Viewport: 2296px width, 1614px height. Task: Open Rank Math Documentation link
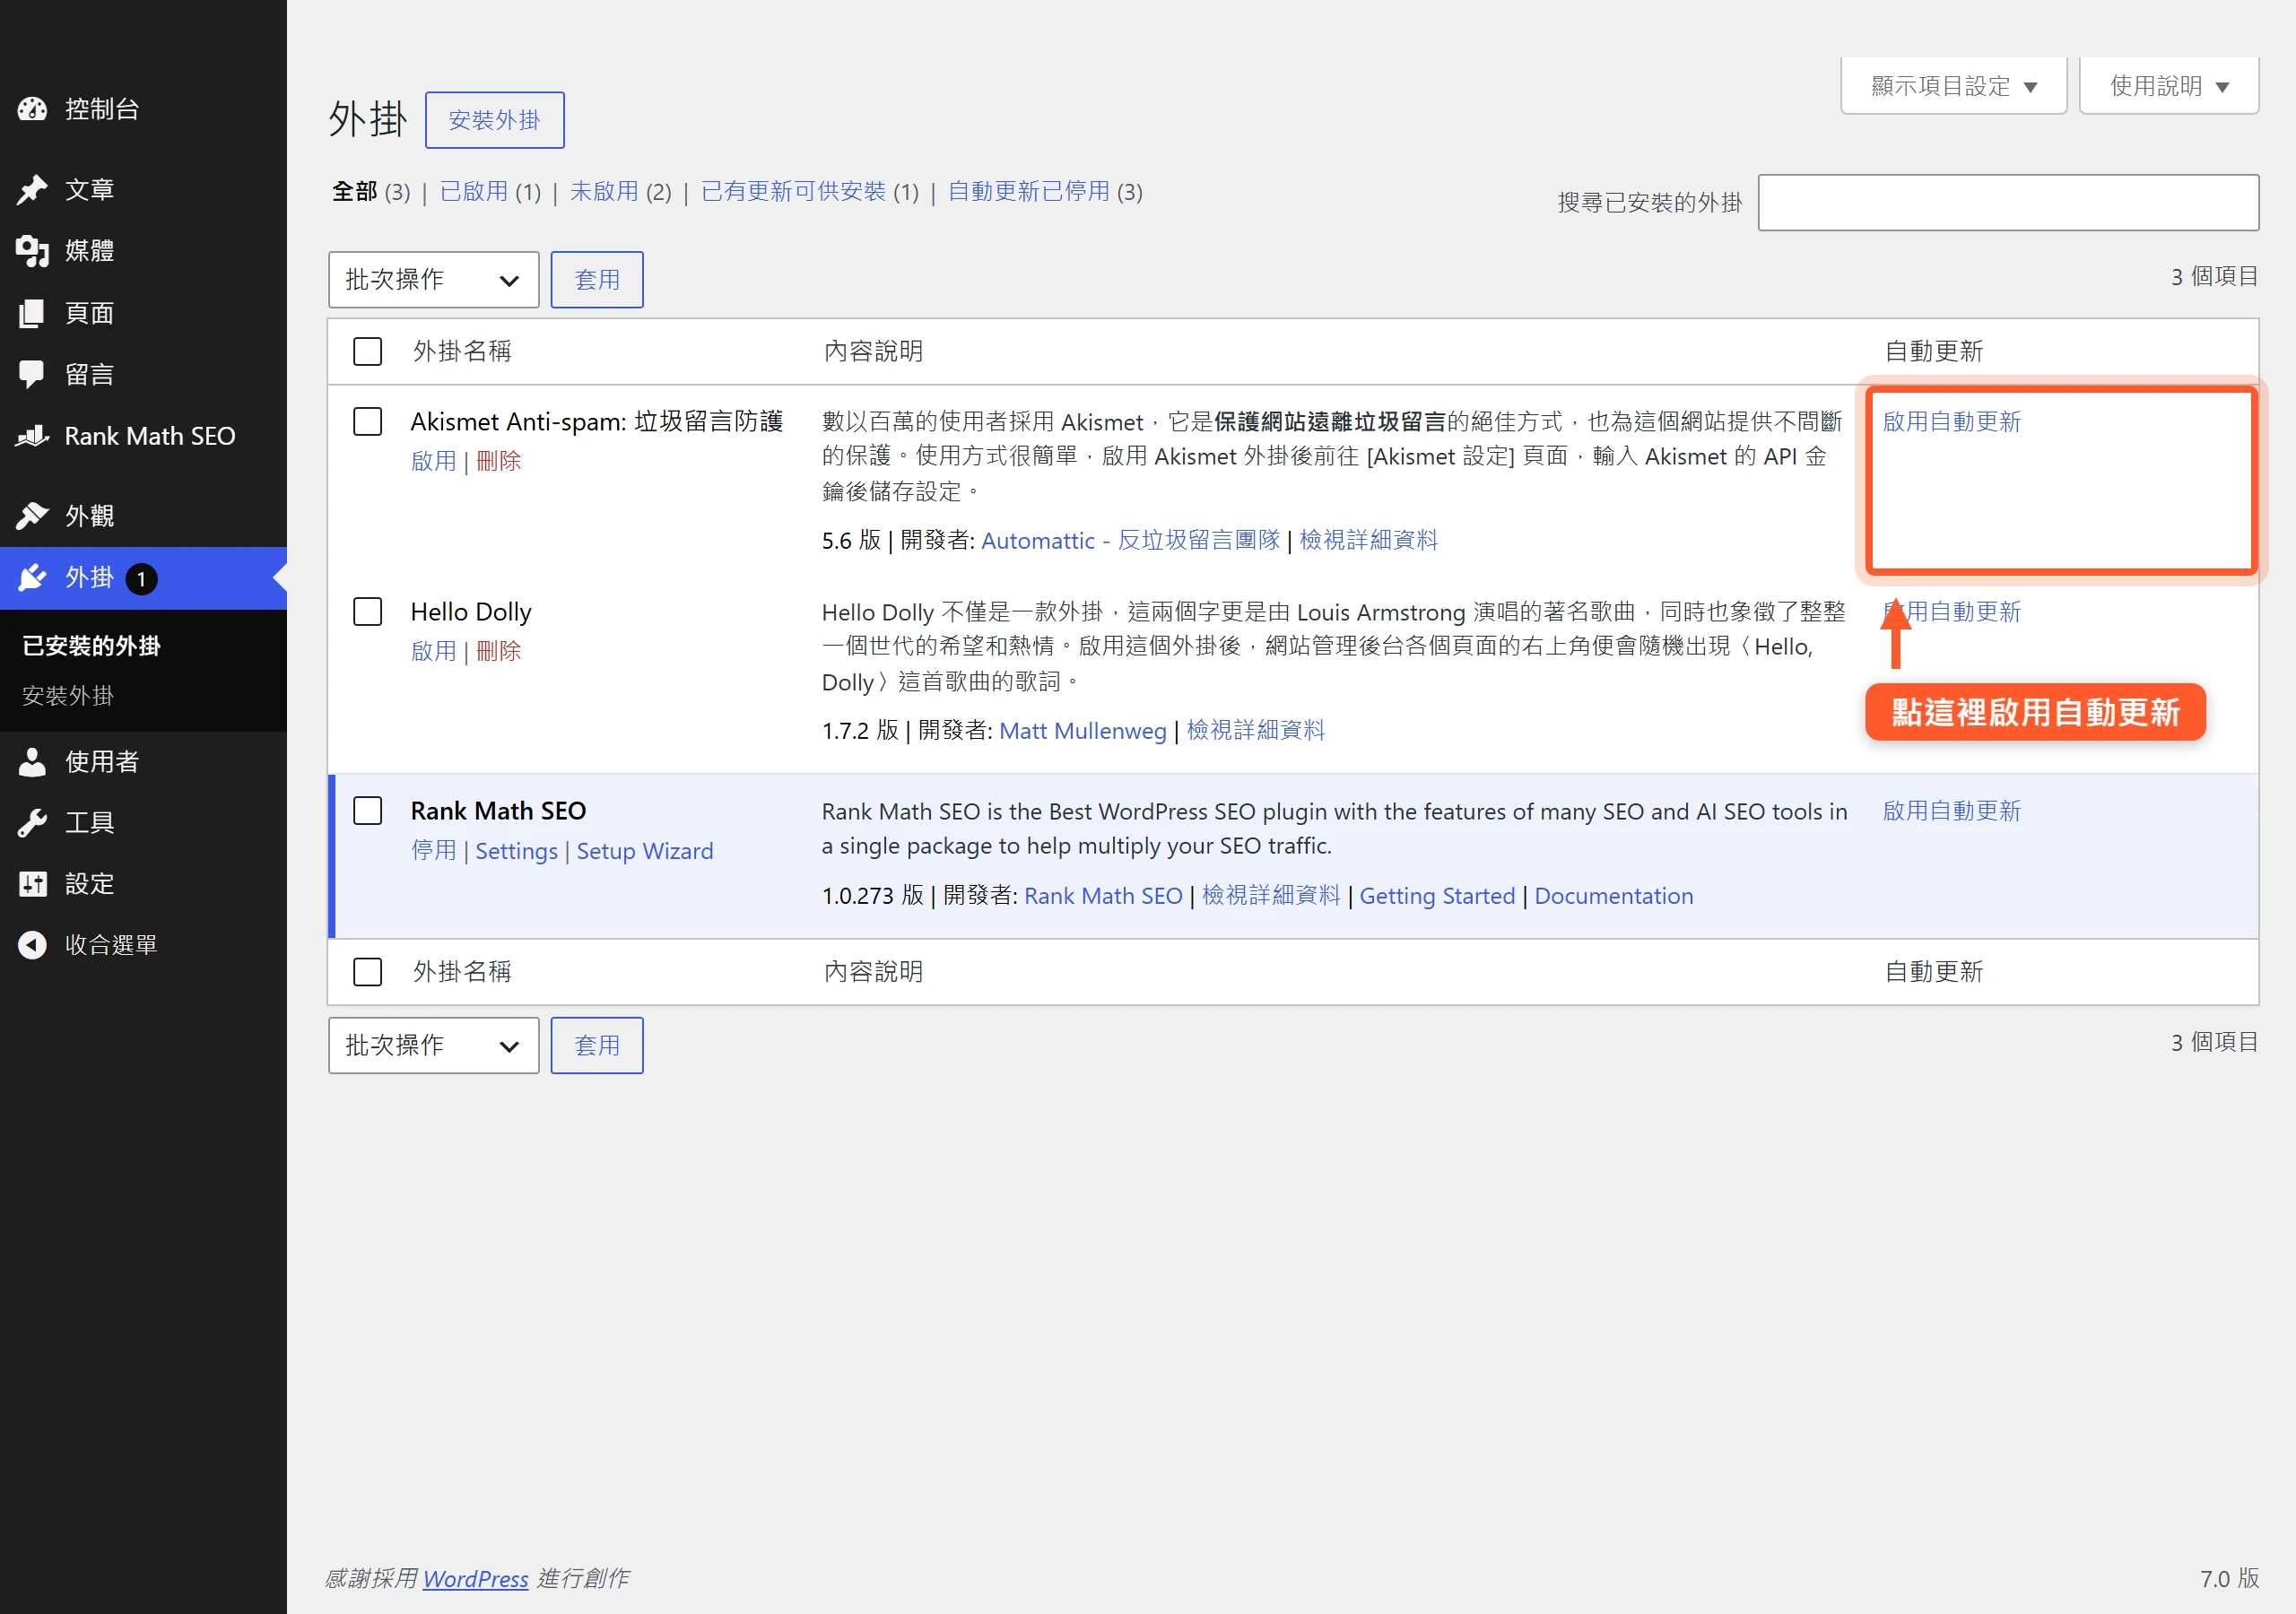(x=1614, y=896)
